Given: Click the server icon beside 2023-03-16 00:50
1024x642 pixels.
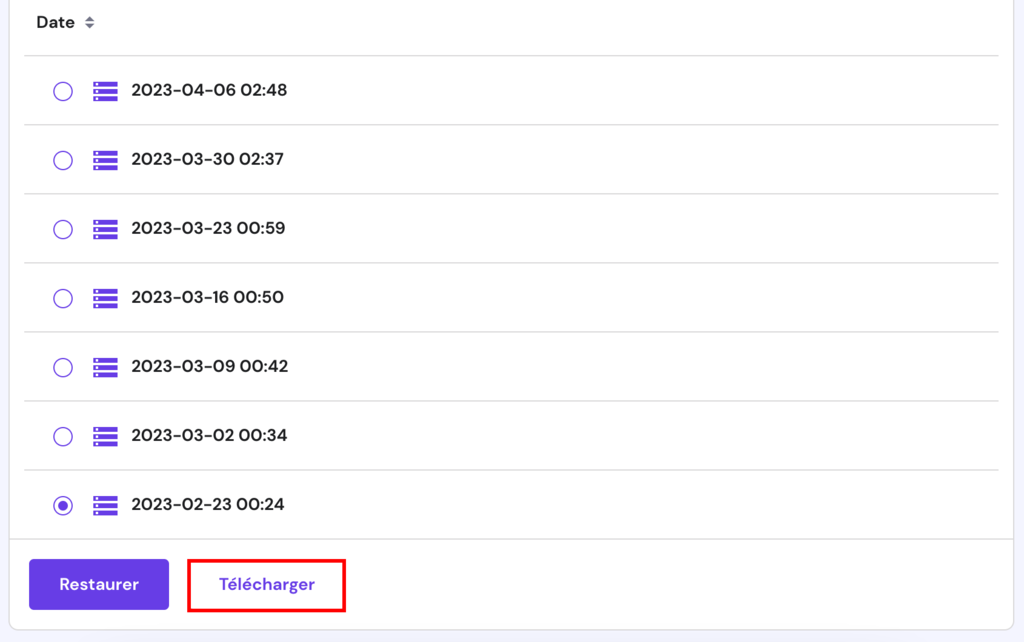Looking at the screenshot, I should (105, 298).
